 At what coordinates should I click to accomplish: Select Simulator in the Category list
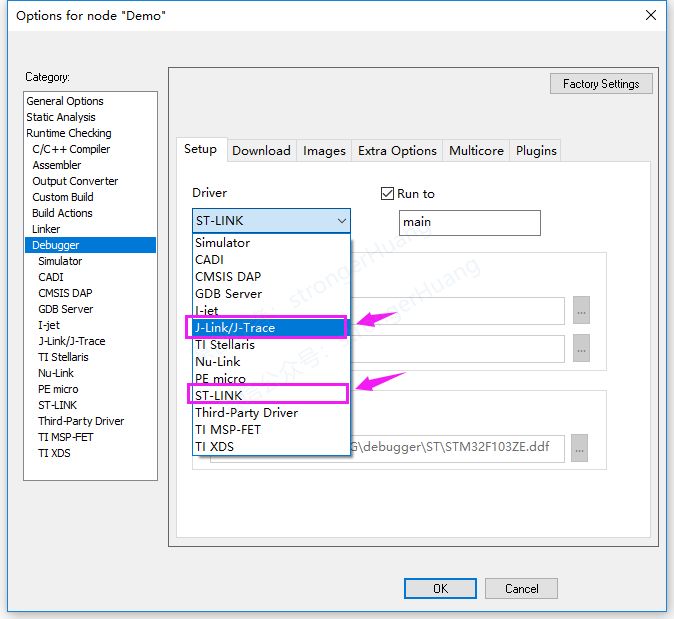pos(90,261)
